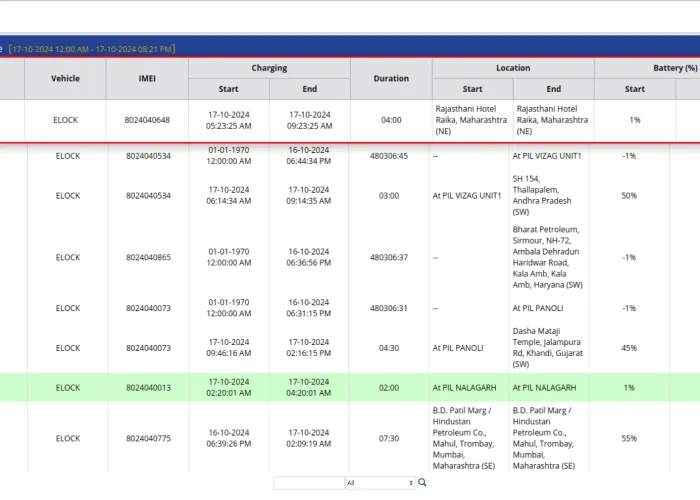The image size is (700, 500).
Task: Select the highlighted row IMEI 8024040013
Action: click(147, 388)
